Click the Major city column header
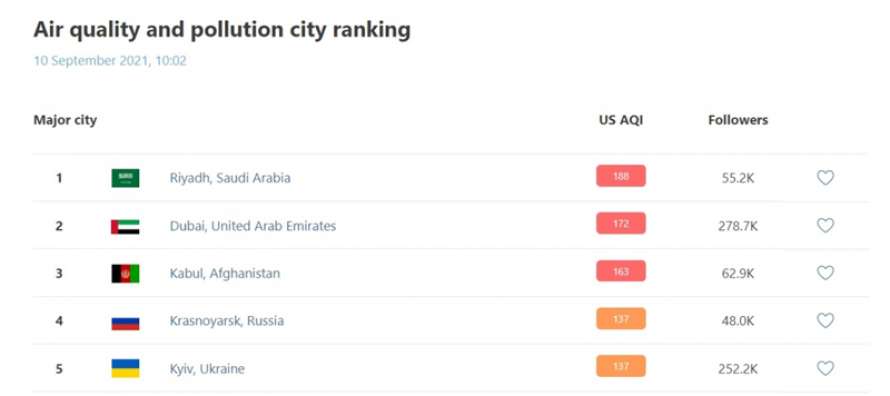 click(x=65, y=120)
